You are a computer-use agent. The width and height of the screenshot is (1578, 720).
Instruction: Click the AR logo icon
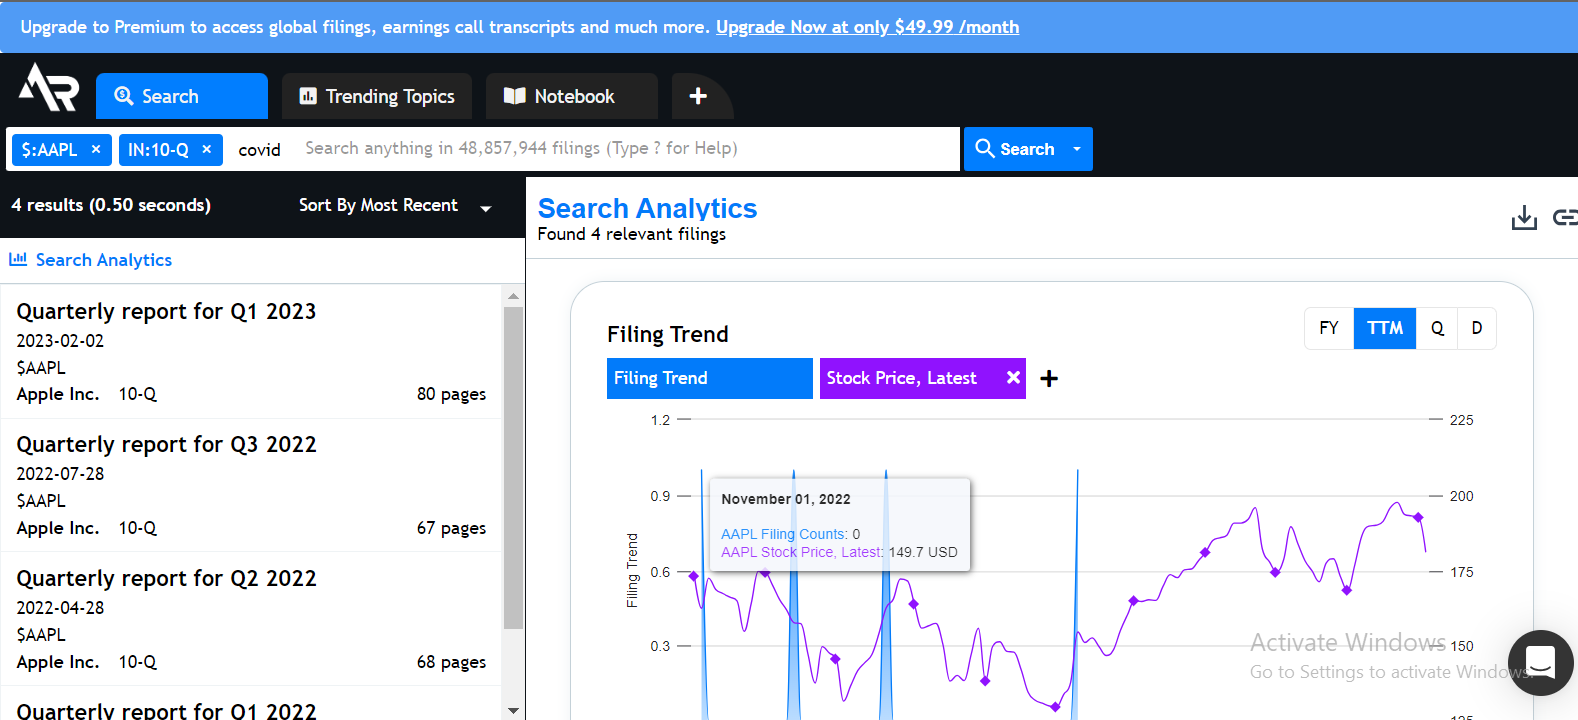48,88
